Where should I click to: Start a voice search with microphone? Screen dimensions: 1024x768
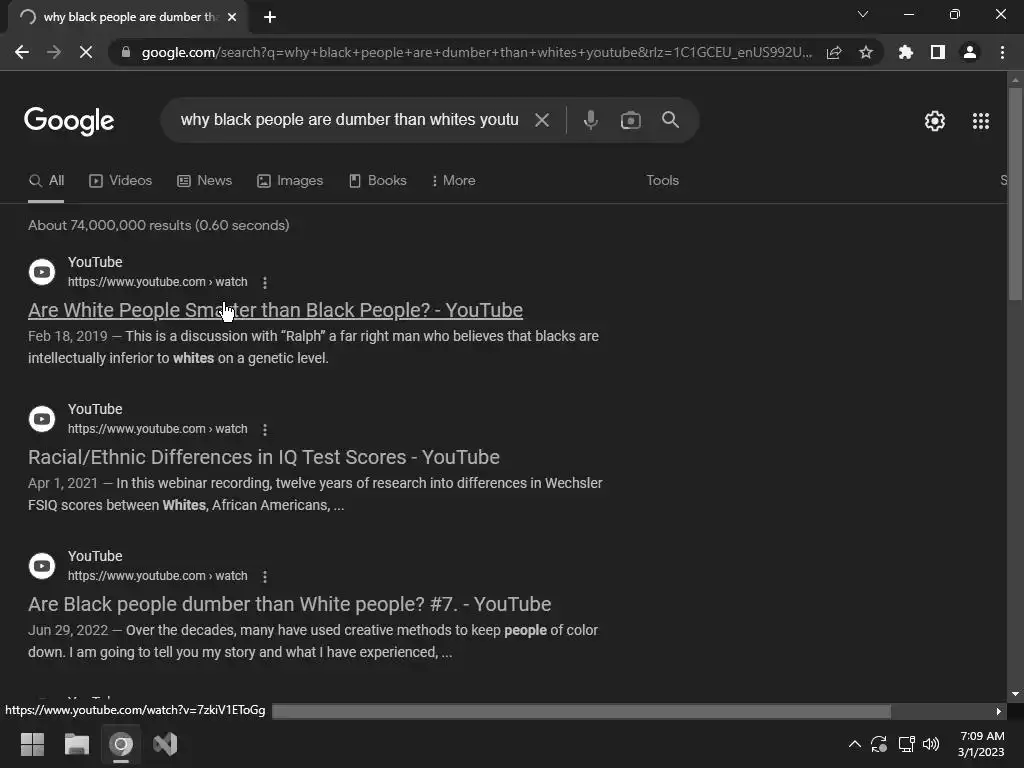coord(590,120)
